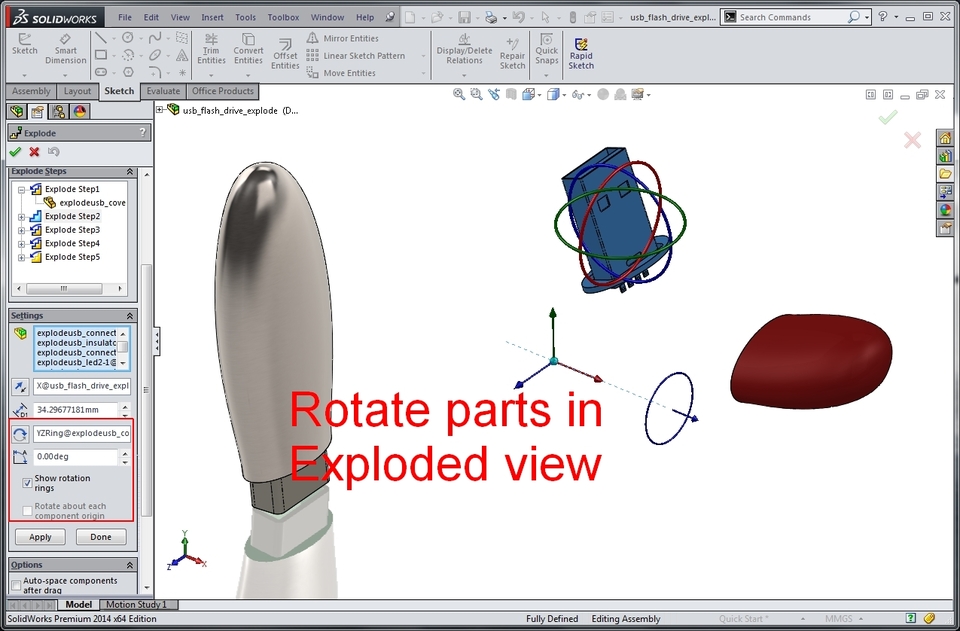Open the Repair Sketch tool
The image size is (960, 631).
pyautogui.click(x=512, y=50)
